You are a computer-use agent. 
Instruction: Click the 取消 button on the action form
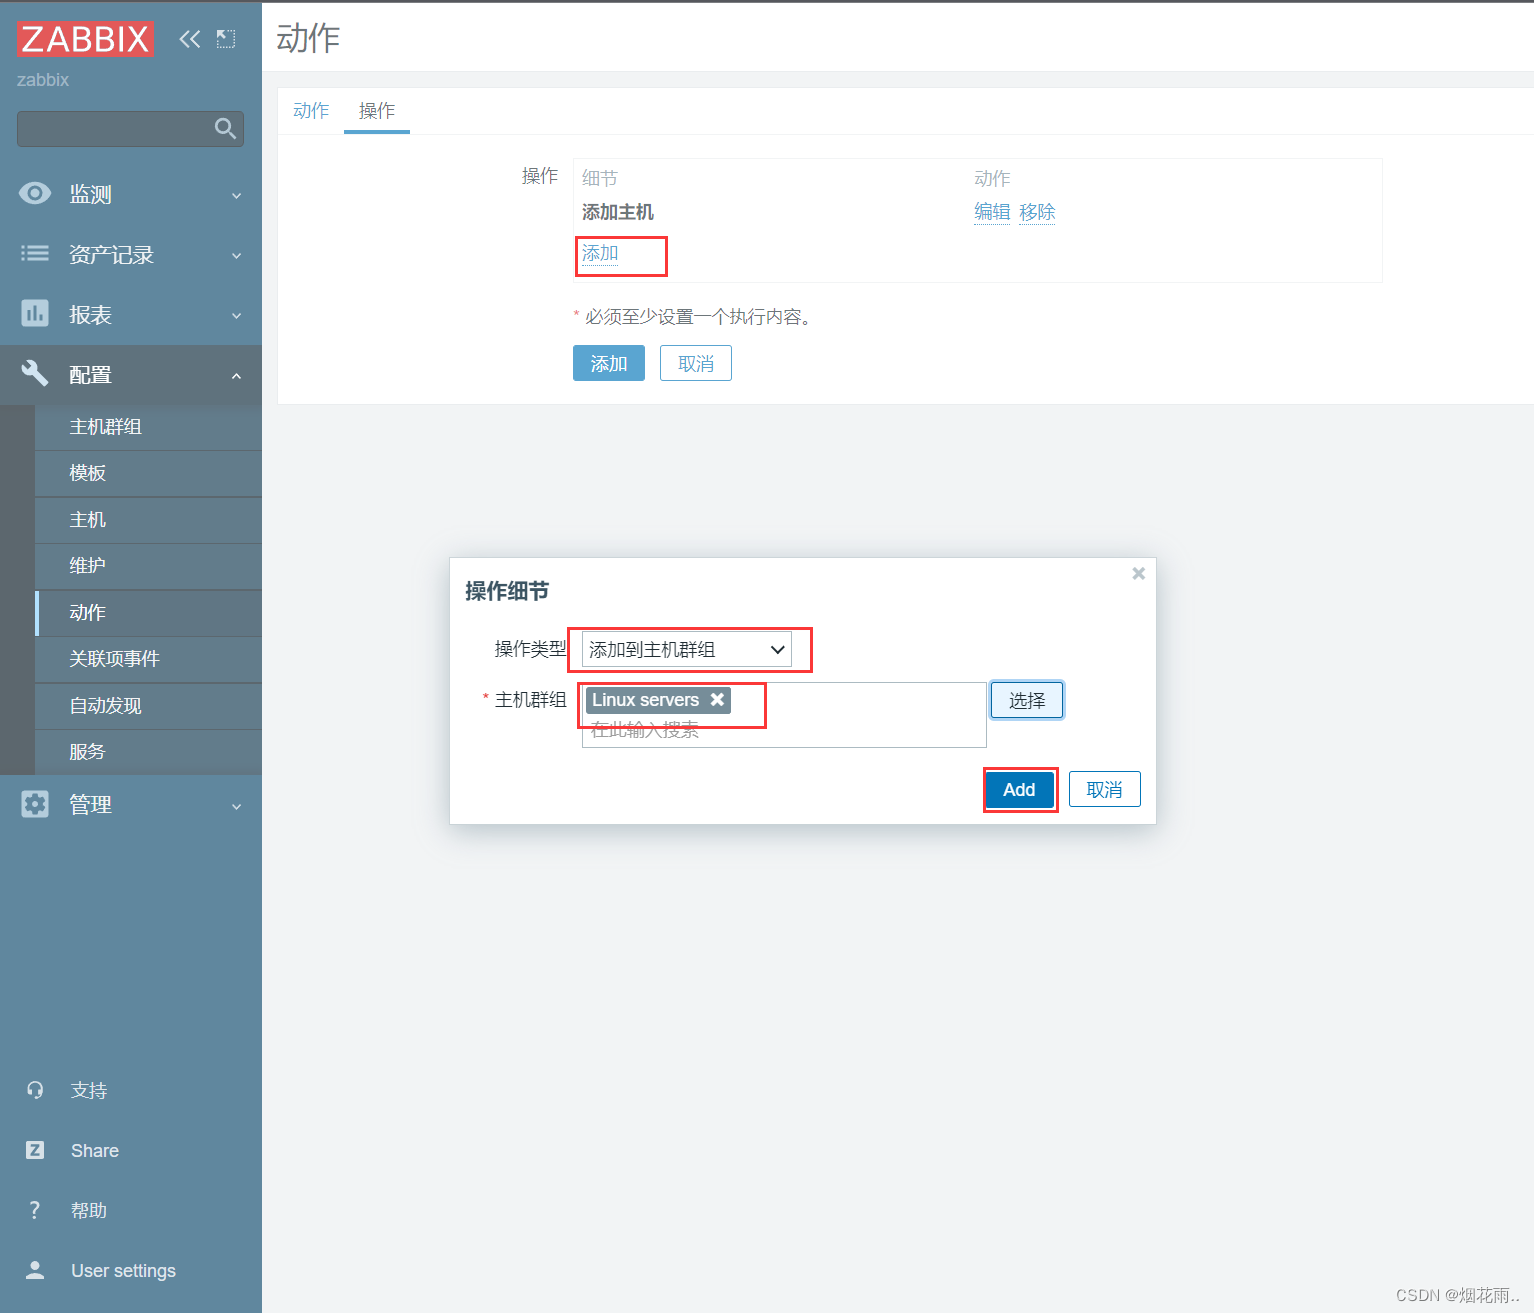696,363
